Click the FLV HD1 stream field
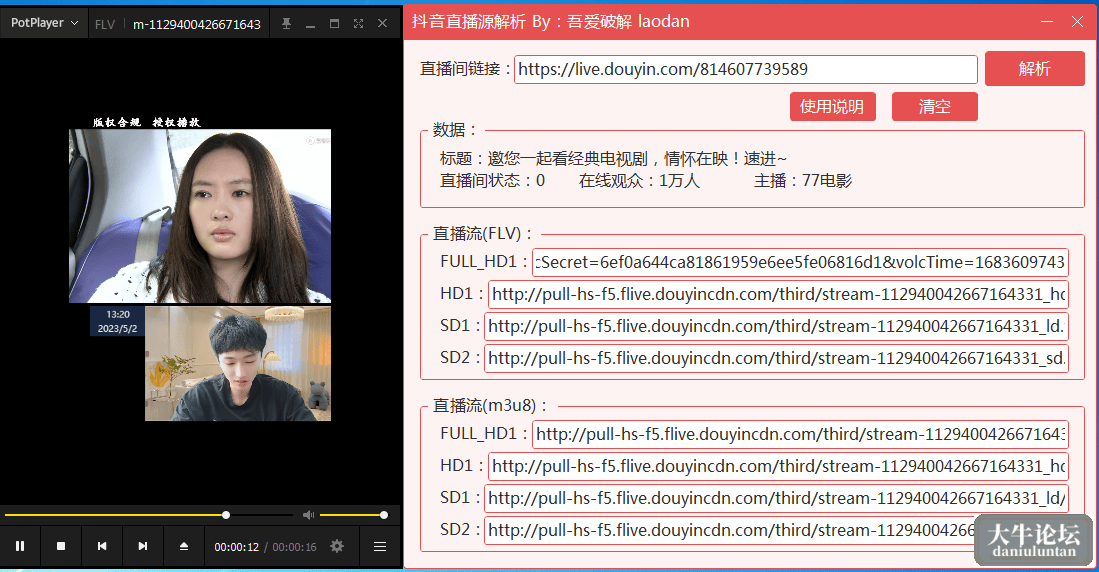Image resolution: width=1099 pixels, height=572 pixels. click(779, 294)
